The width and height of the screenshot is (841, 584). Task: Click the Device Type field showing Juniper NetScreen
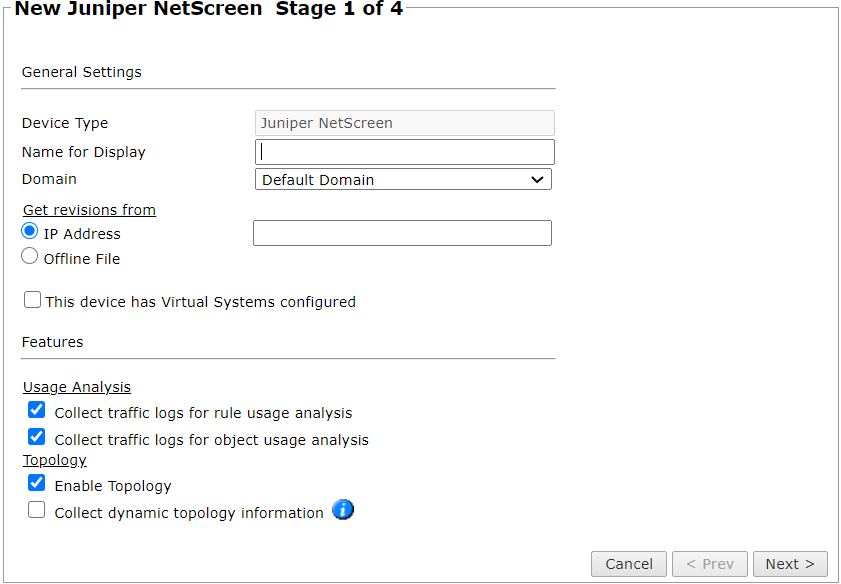(404, 122)
